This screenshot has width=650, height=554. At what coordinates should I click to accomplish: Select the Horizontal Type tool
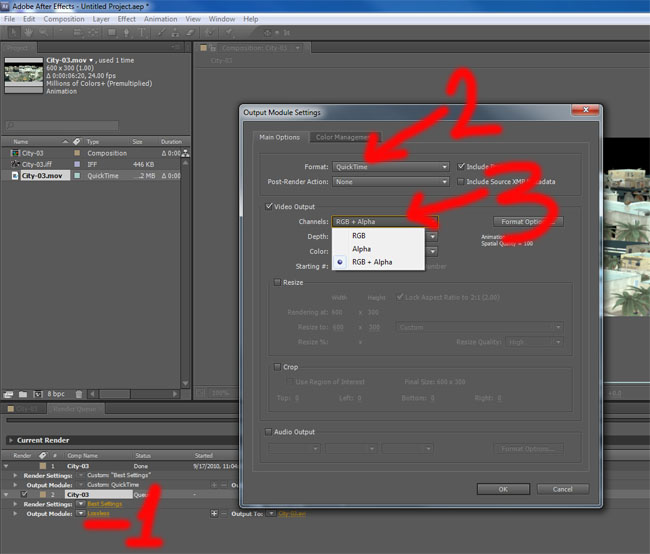point(141,32)
